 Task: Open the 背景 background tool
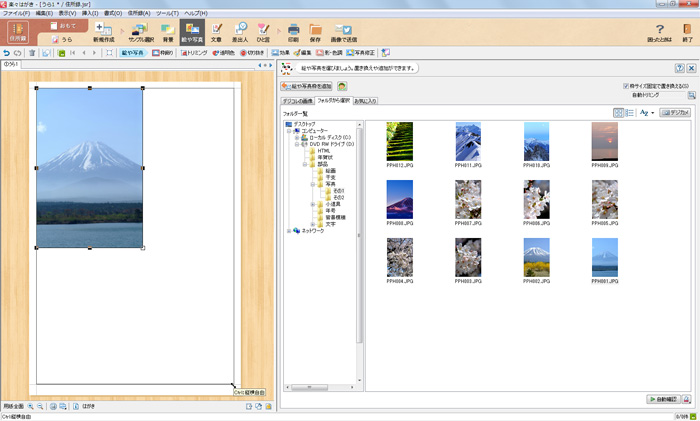[x=167, y=32]
